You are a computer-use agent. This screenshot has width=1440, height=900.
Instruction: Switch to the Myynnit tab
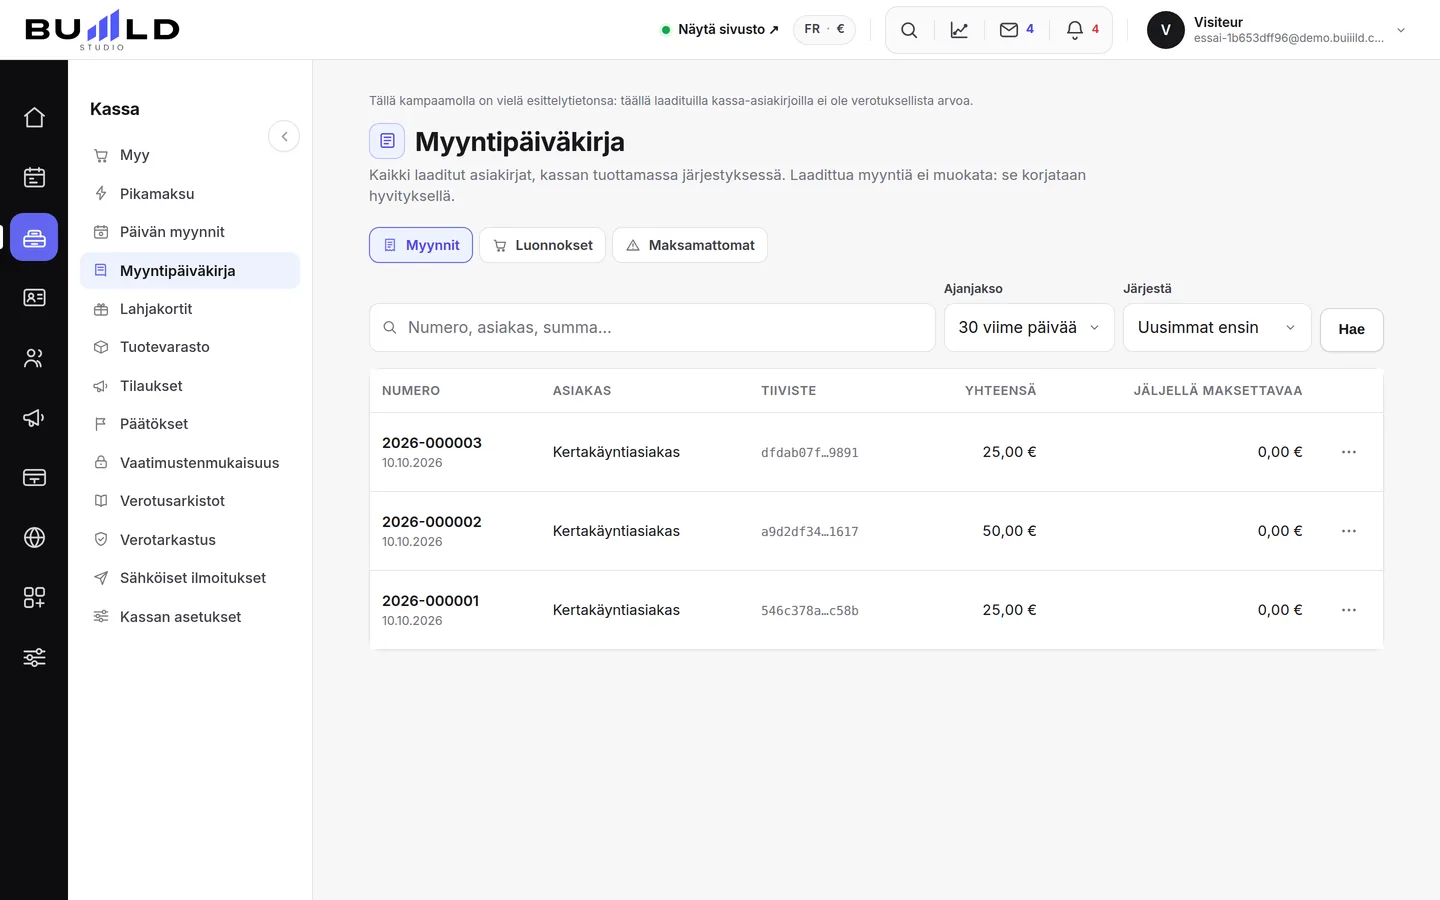point(421,245)
